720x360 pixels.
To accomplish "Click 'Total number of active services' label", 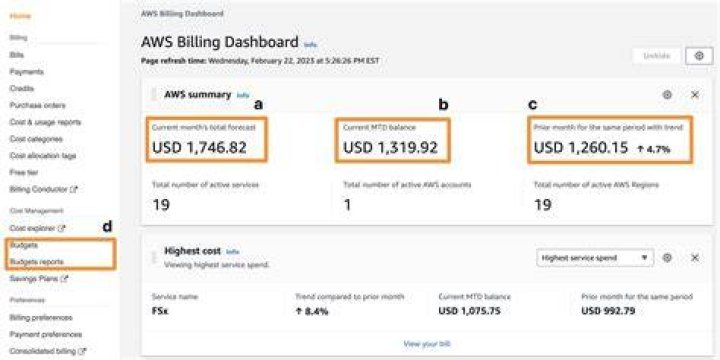I will coord(205,185).
